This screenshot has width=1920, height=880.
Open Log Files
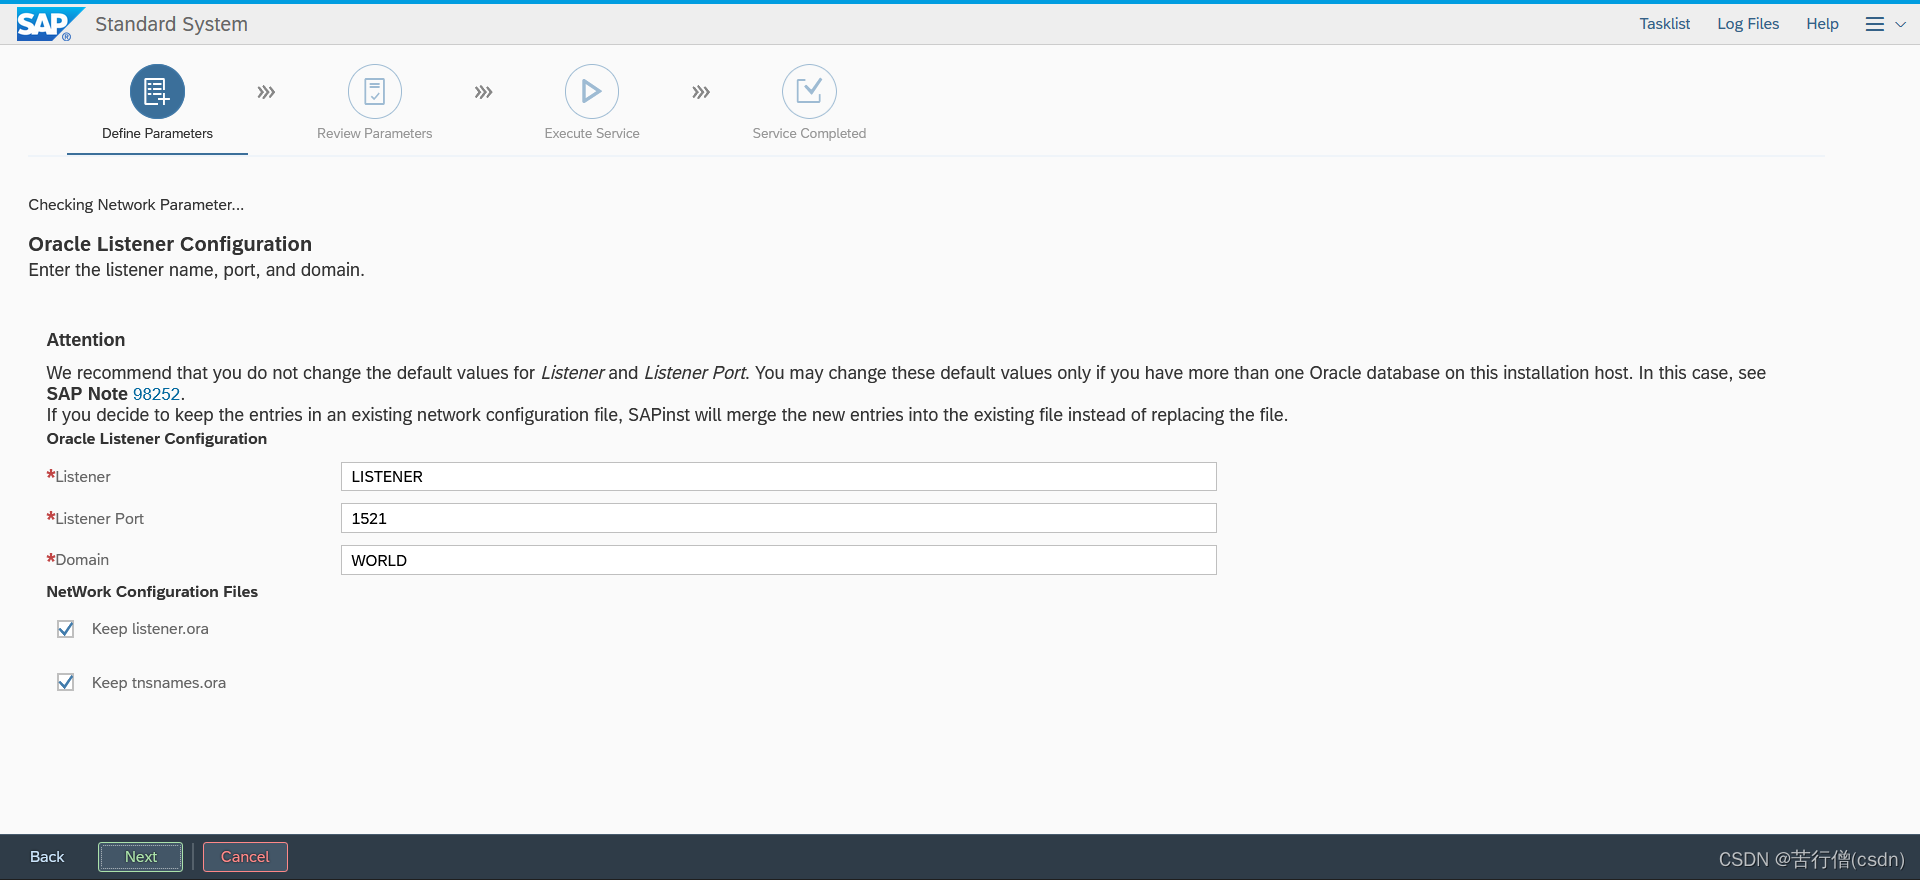click(x=1748, y=24)
